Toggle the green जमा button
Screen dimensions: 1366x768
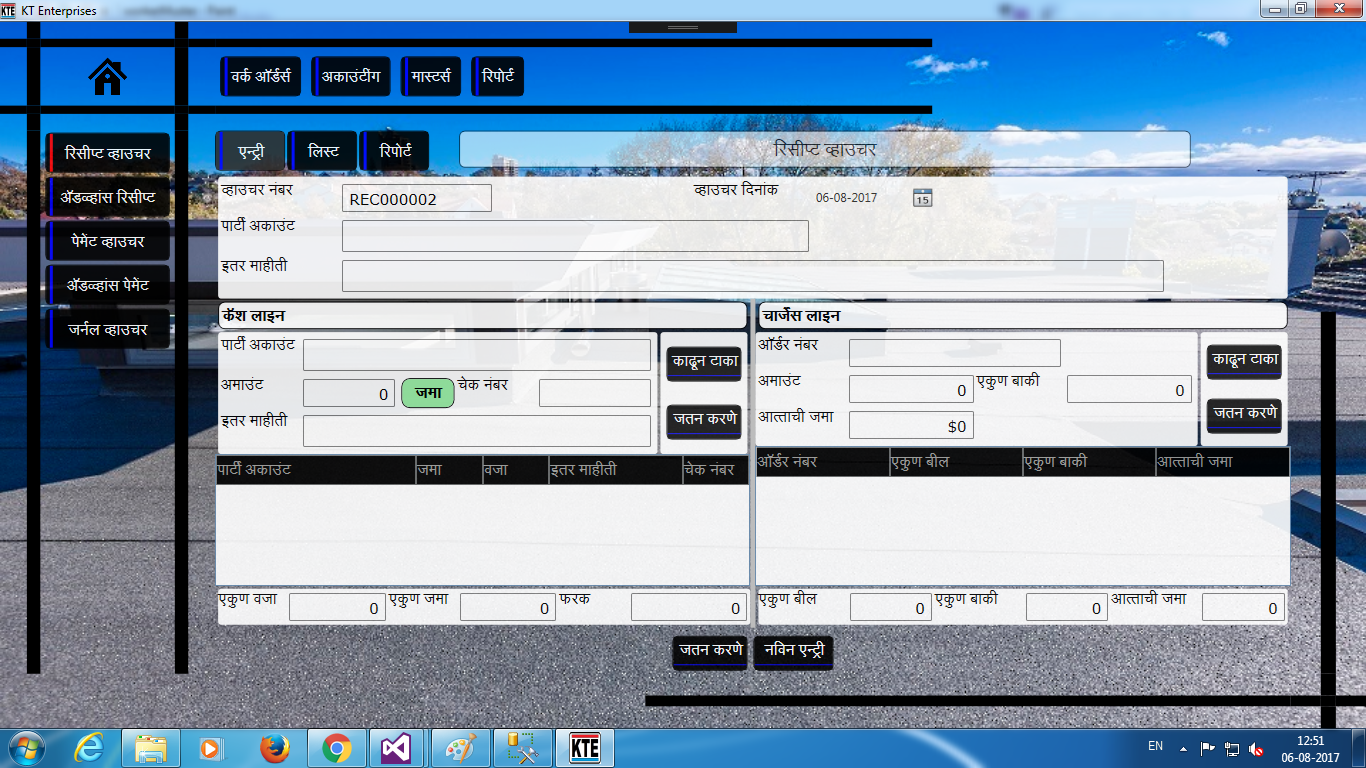pyautogui.click(x=428, y=394)
